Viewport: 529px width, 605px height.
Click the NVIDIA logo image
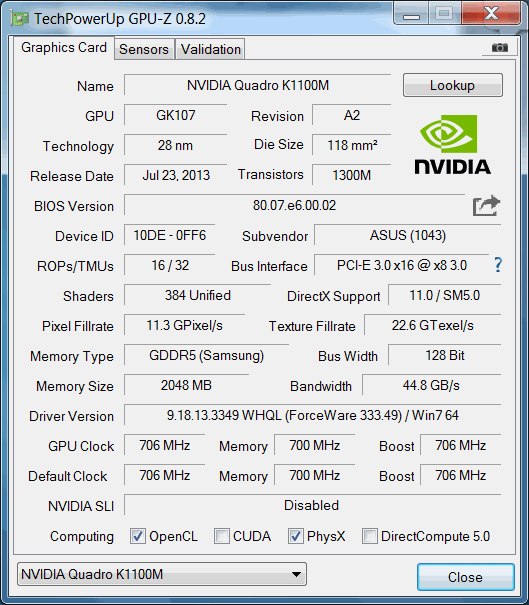[x=452, y=145]
